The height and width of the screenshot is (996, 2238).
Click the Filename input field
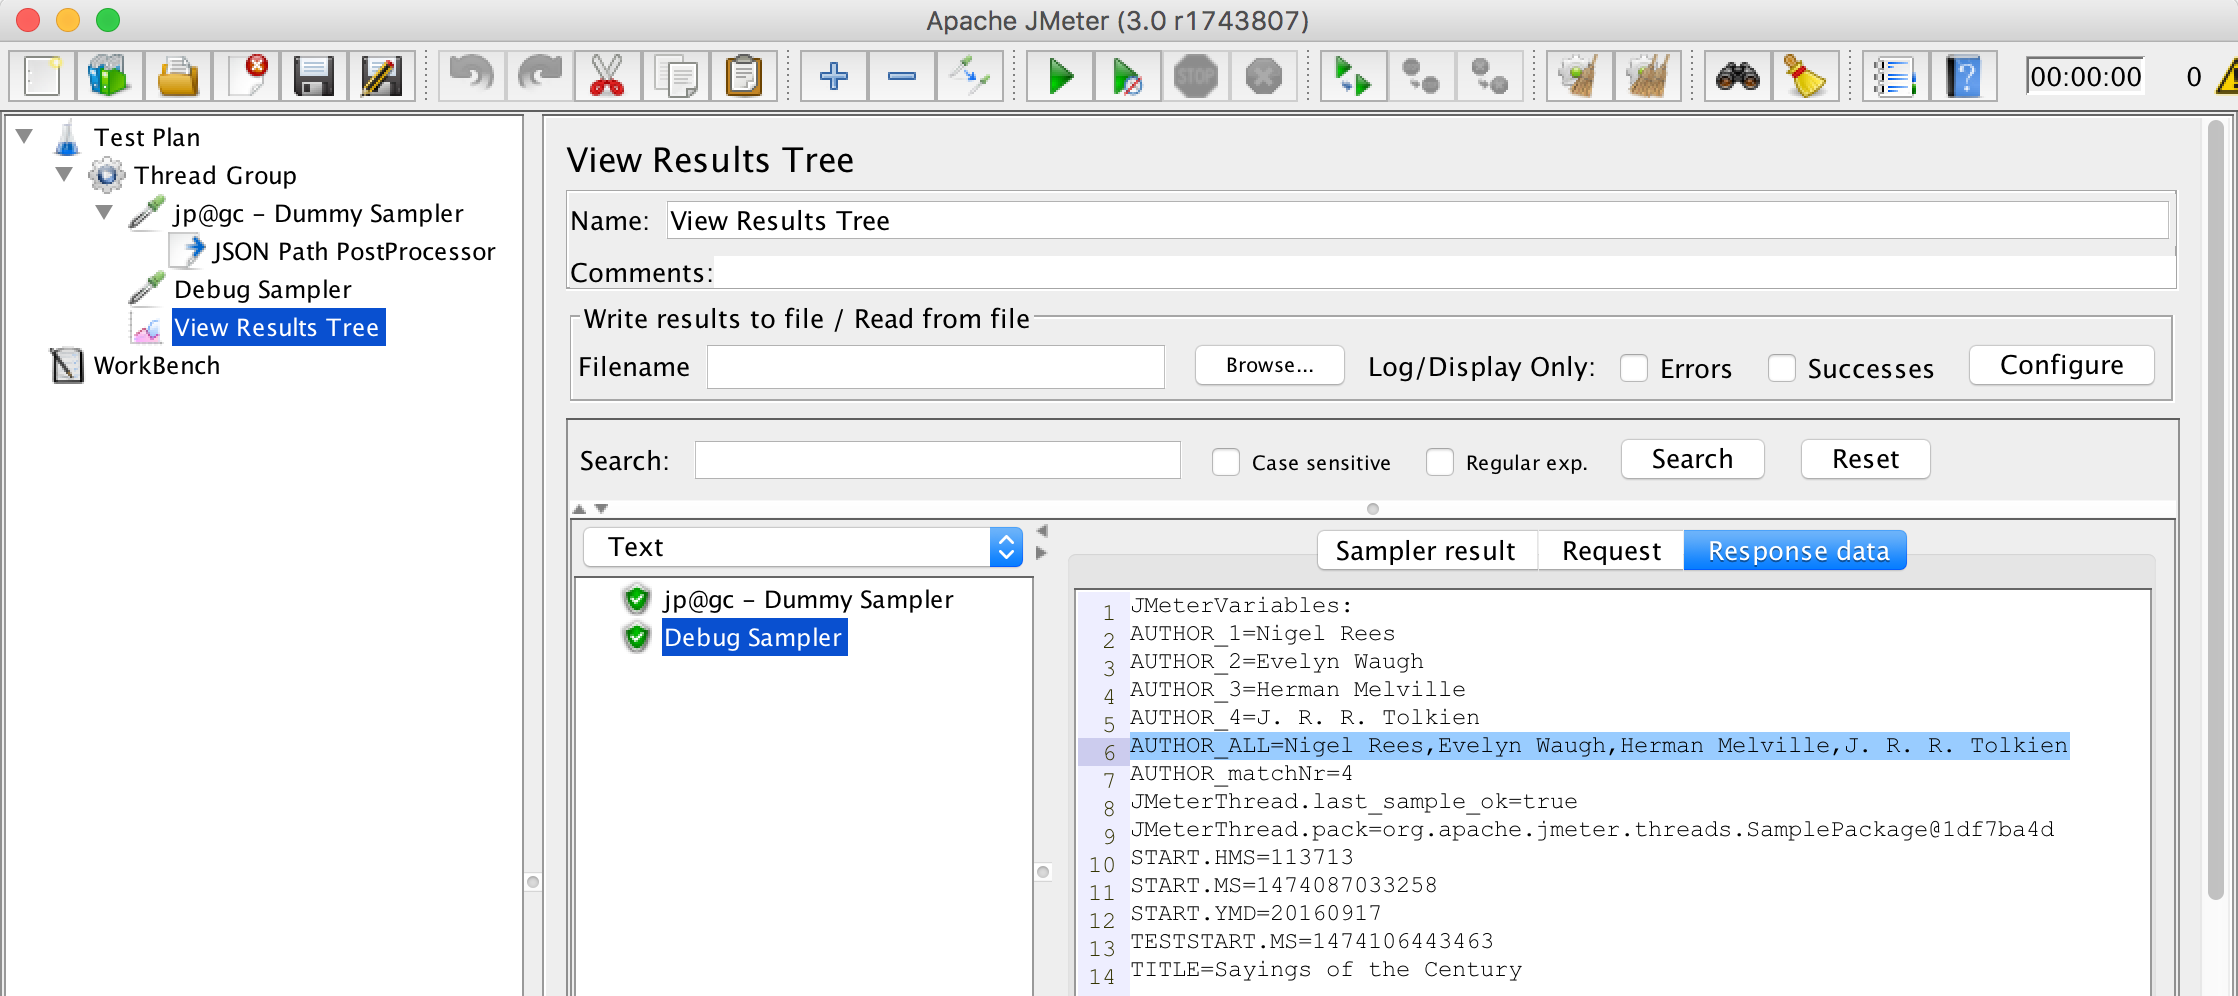(x=935, y=367)
